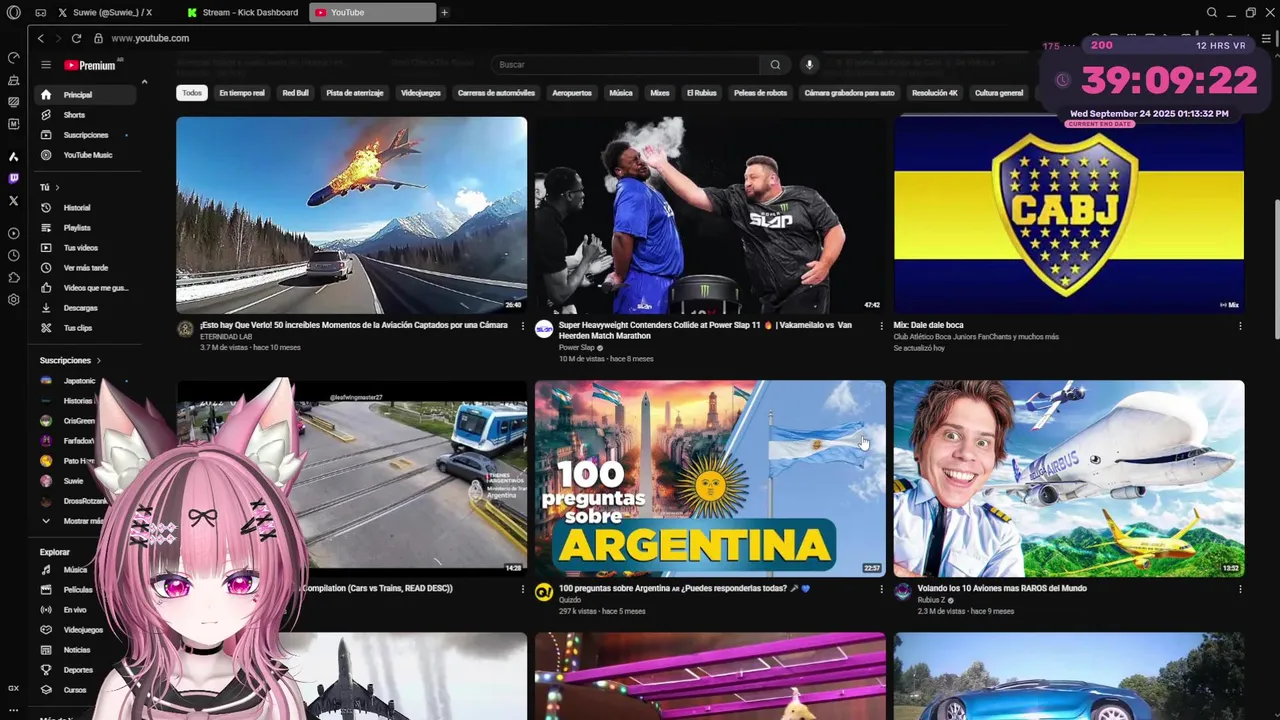
Task: Open options menu for Dale dale boca mix
Action: coord(1240,326)
